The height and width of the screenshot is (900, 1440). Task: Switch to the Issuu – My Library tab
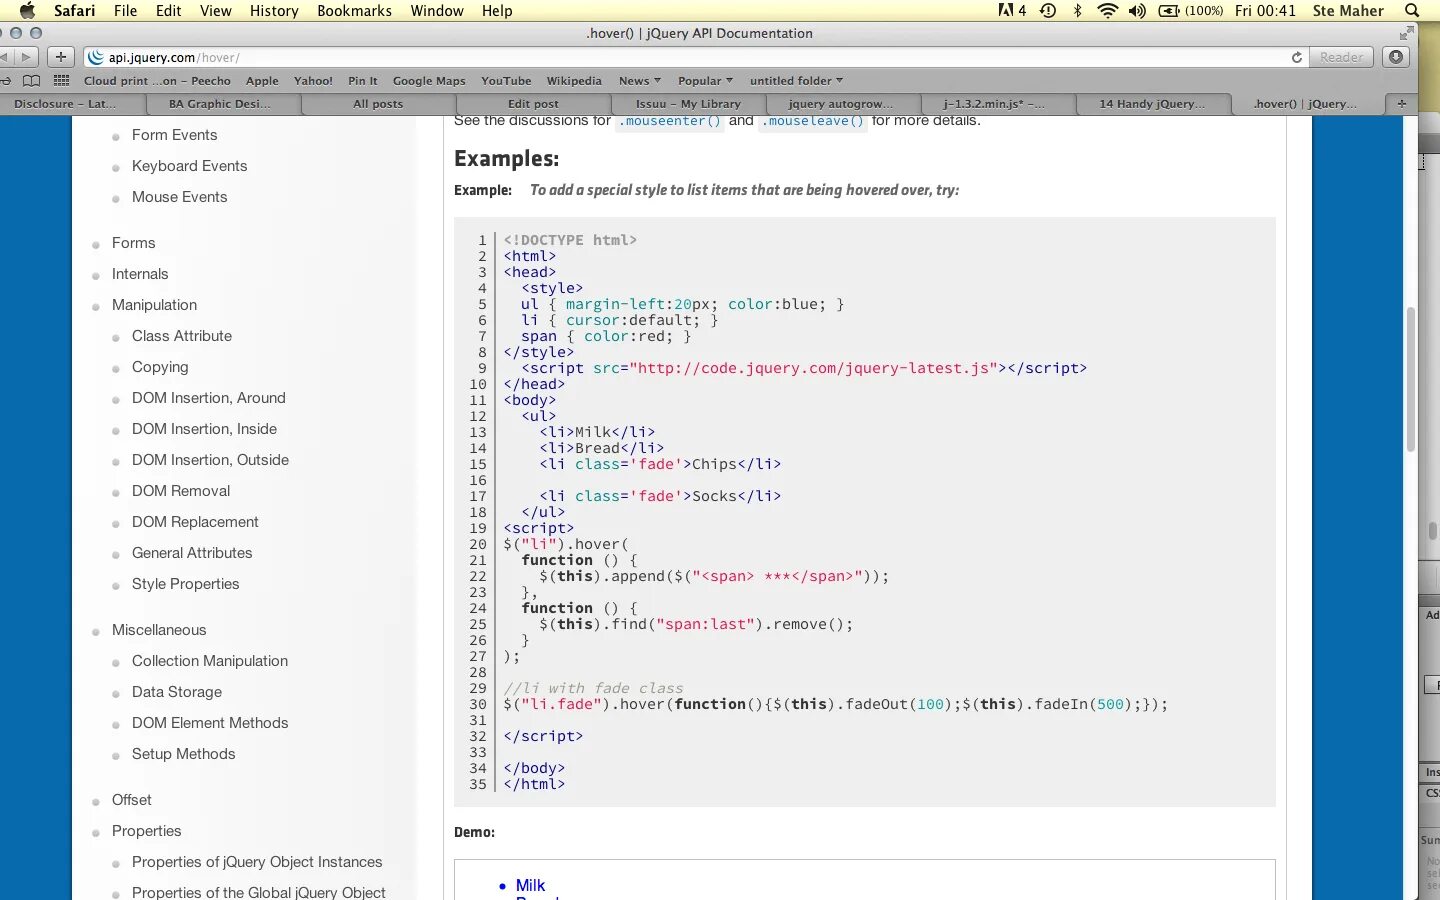(x=688, y=103)
